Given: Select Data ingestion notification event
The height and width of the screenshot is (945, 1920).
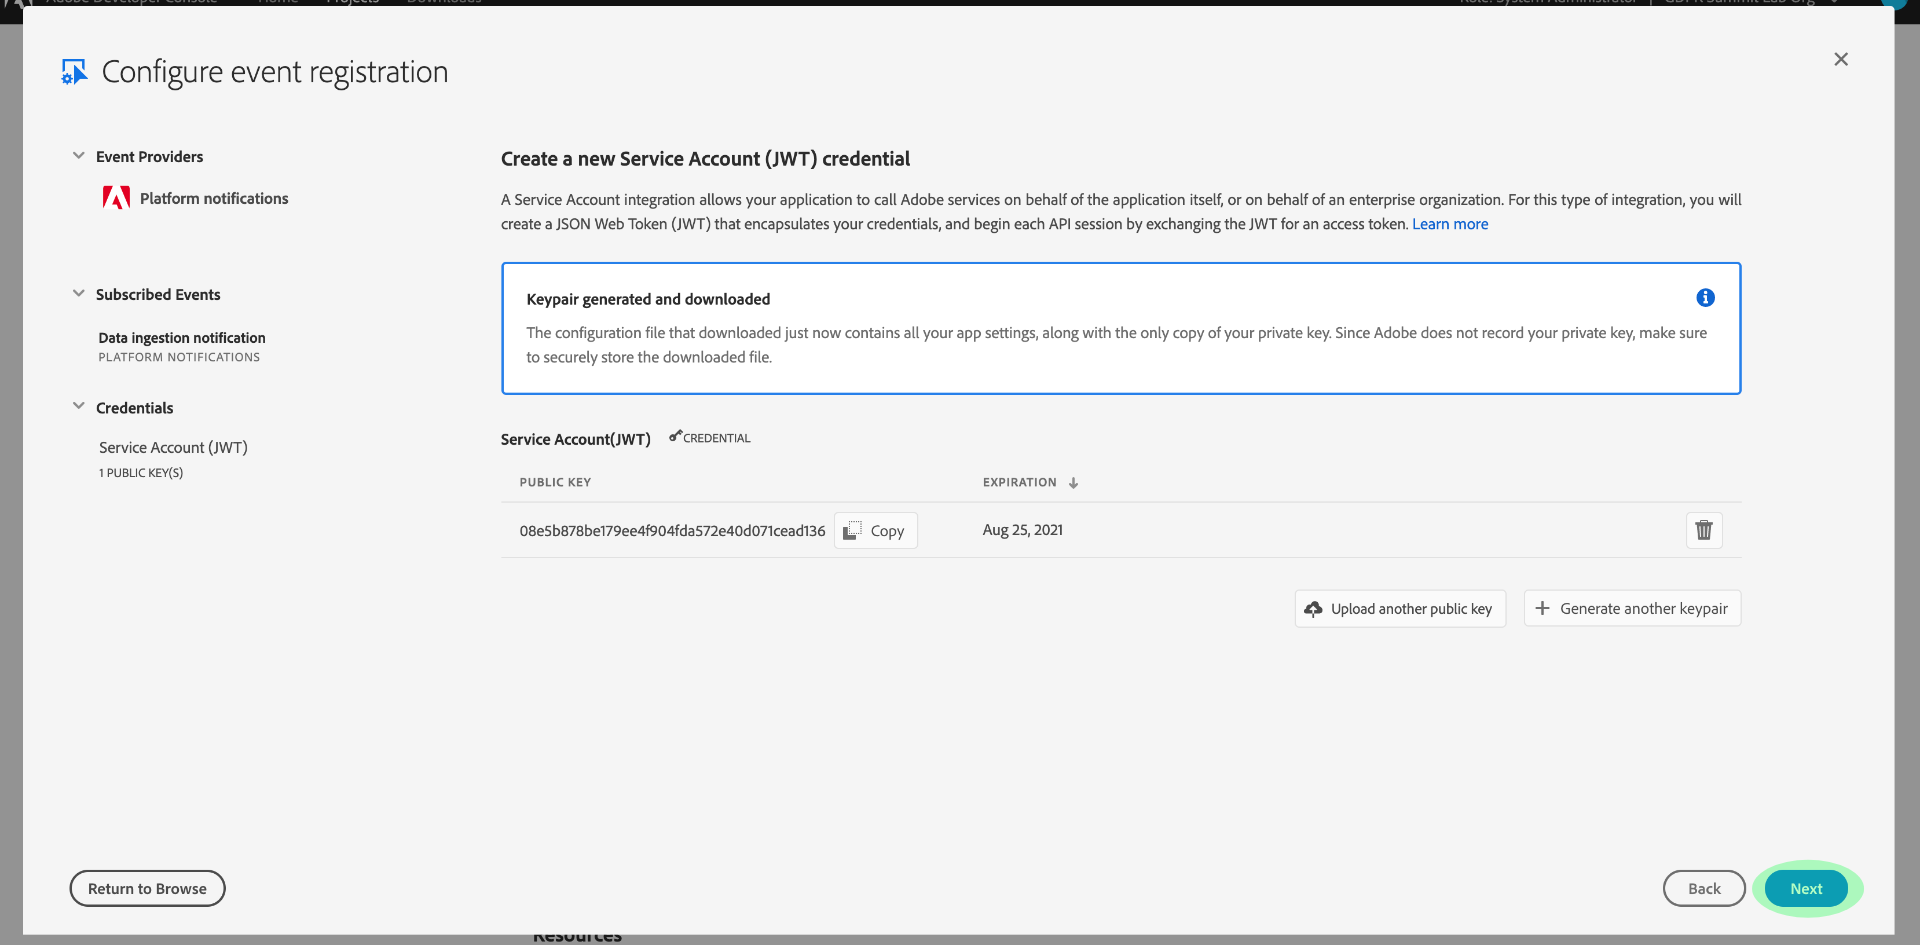Looking at the screenshot, I should [x=182, y=338].
